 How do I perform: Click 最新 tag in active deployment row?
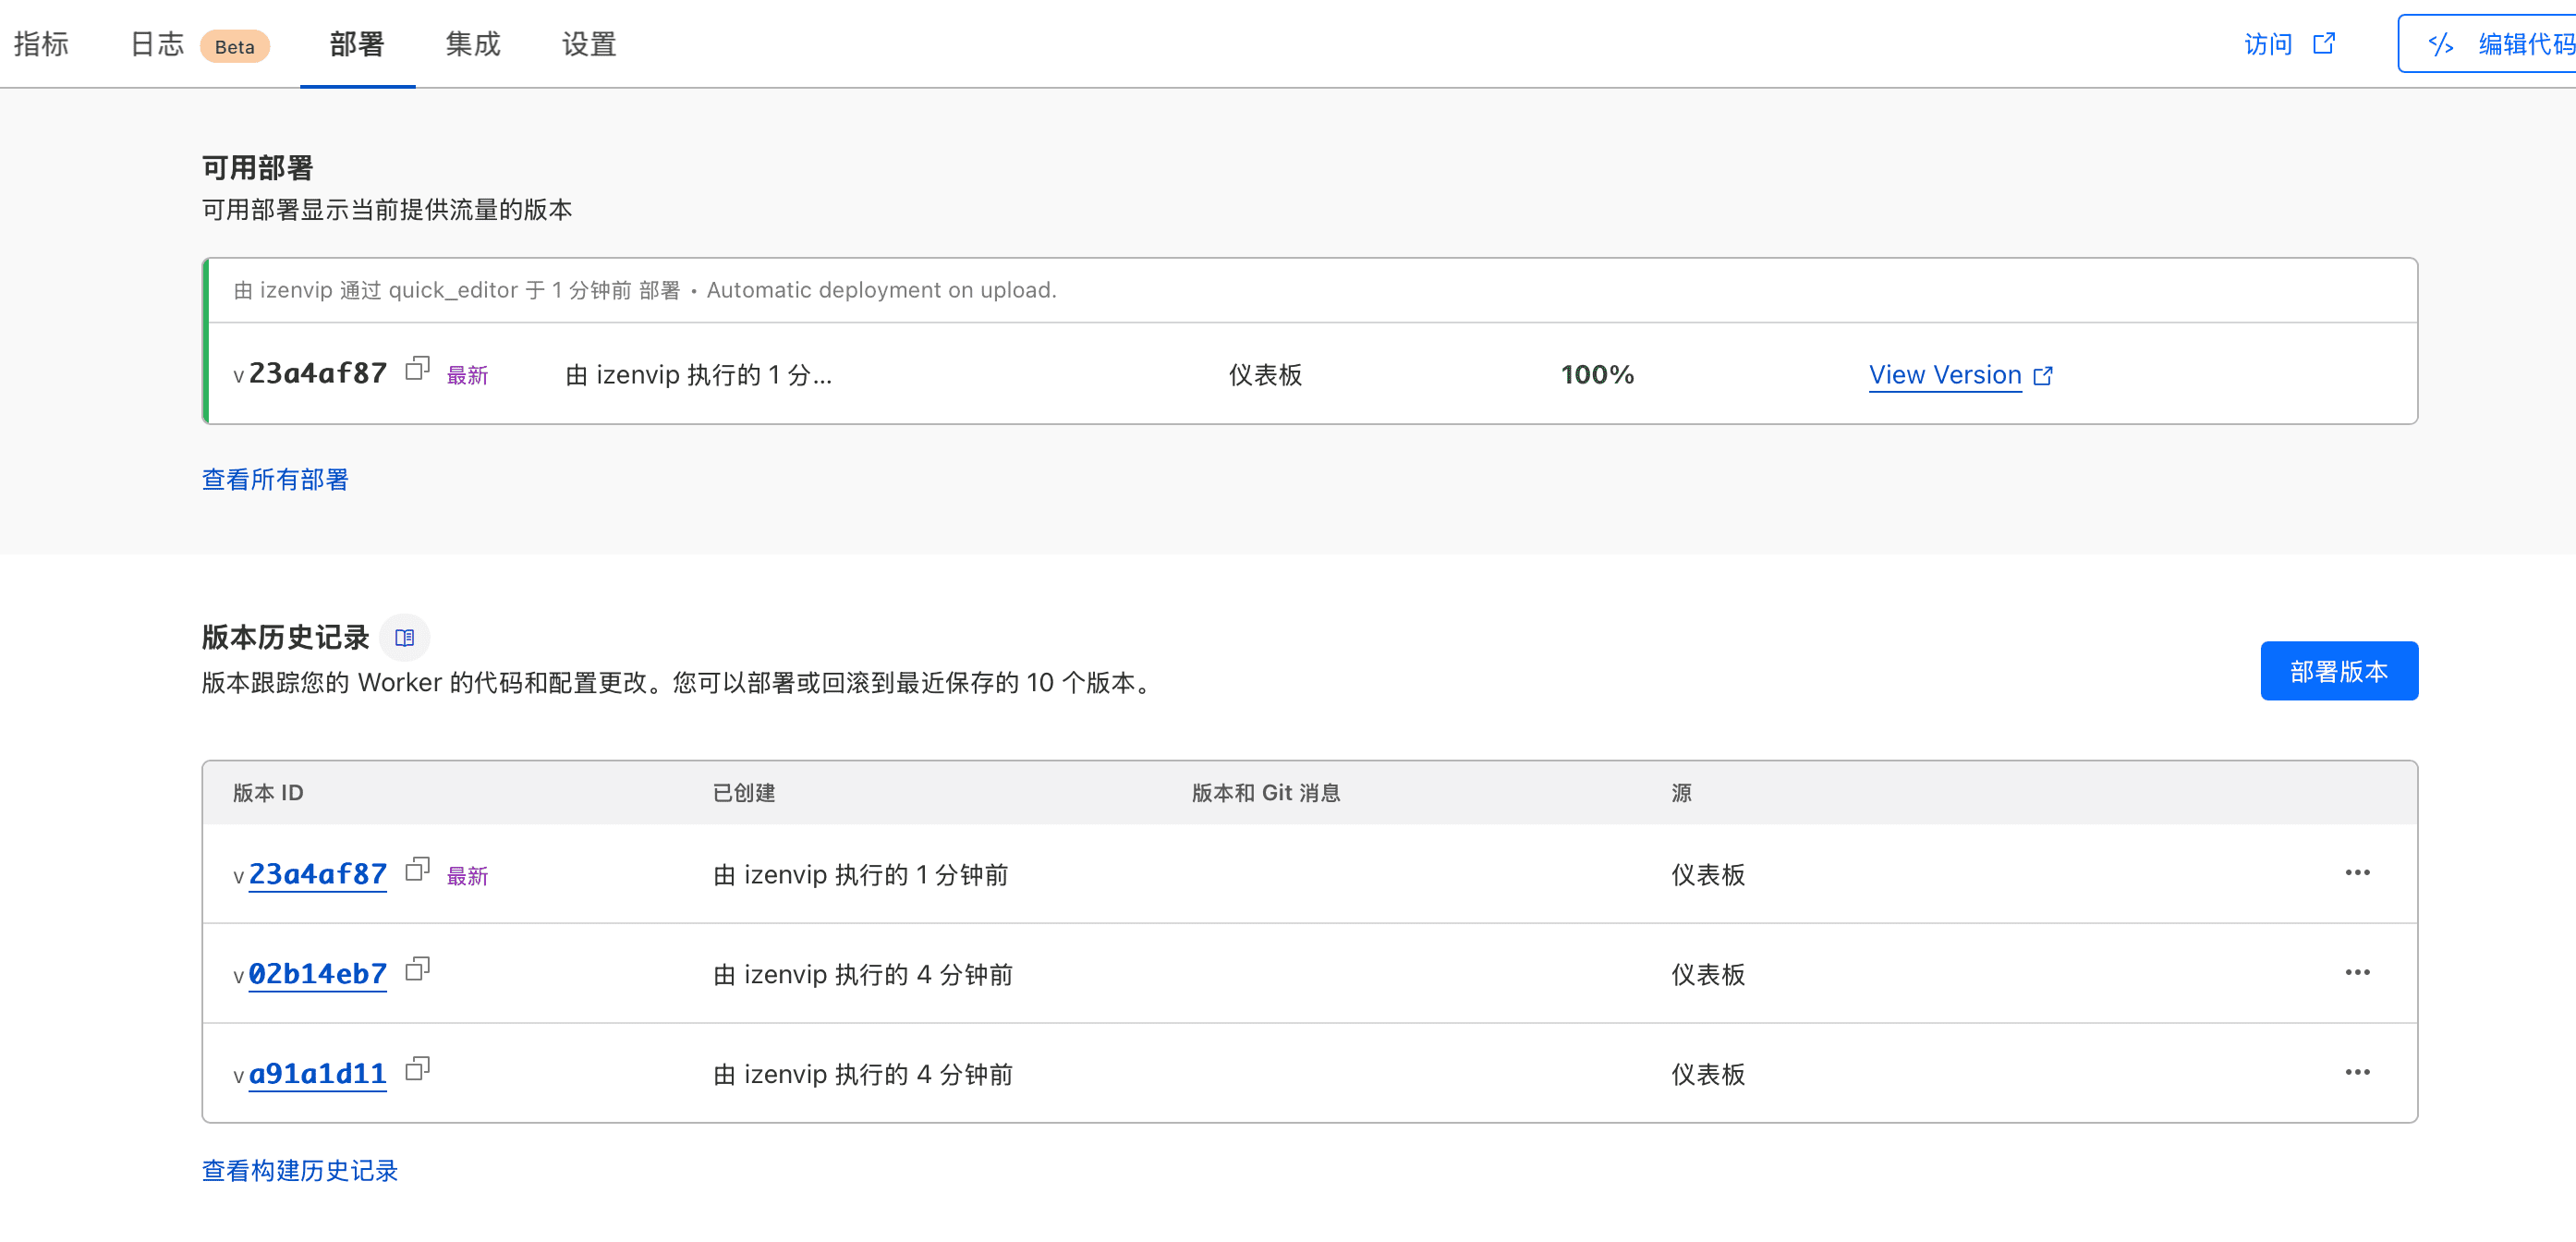click(467, 376)
